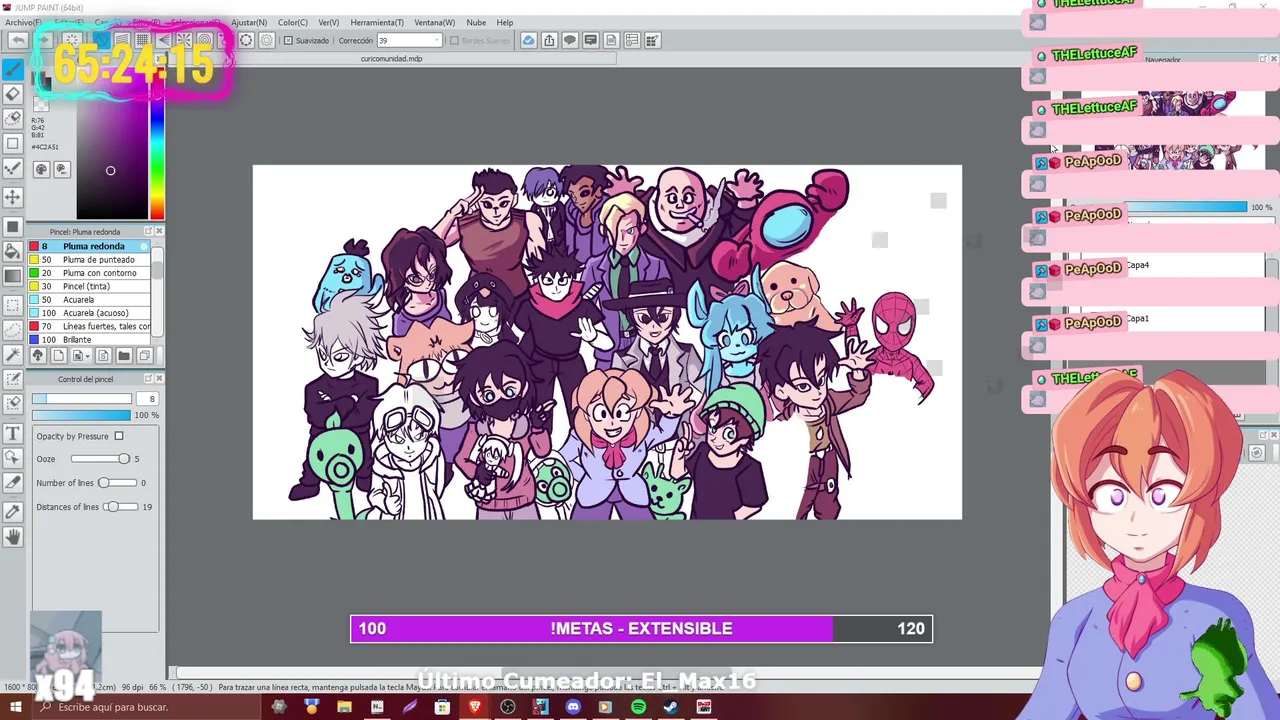Open the Ver(V) menu
1280x720 pixels.
click(328, 22)
